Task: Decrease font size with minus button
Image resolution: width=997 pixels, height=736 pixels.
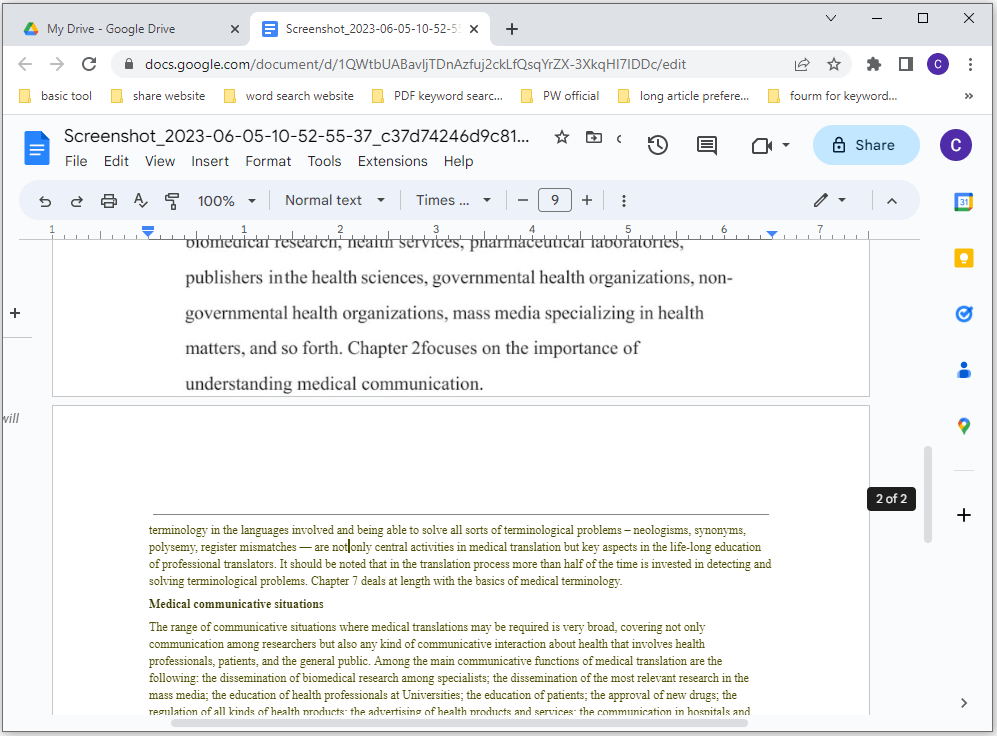Action: pyautogui.click(x=523, y=200)
